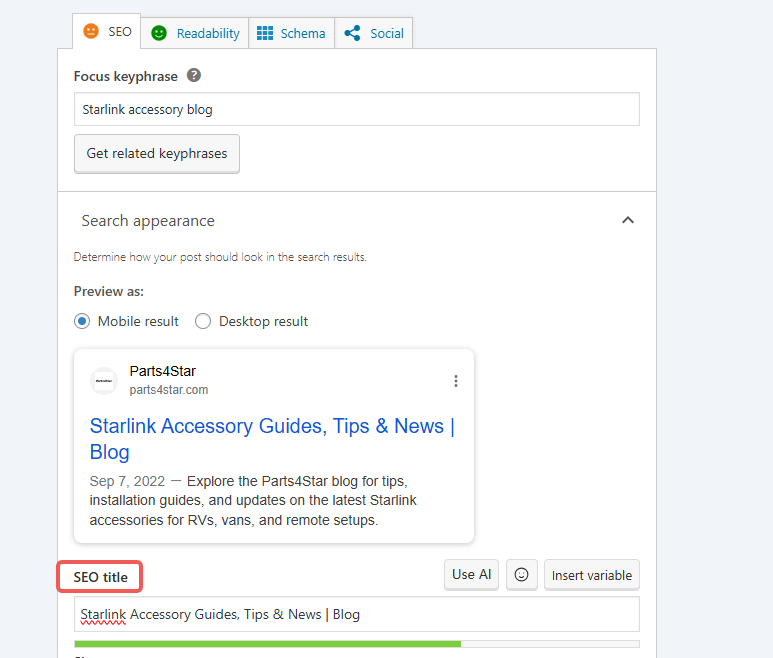Select Mobile result preview option
Image resolution: width=773 pixels, height=658 pixels.
82,321
